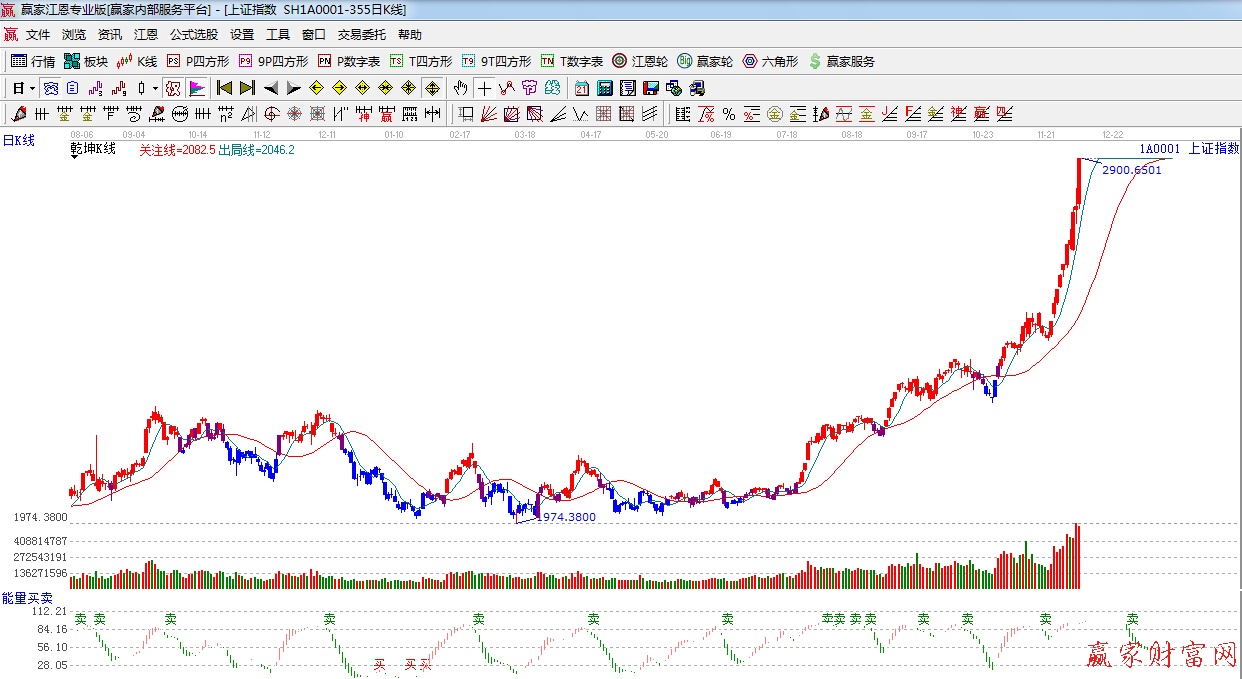
Task: Click the percent sign drawing tool
Action: tap(728, 113)
